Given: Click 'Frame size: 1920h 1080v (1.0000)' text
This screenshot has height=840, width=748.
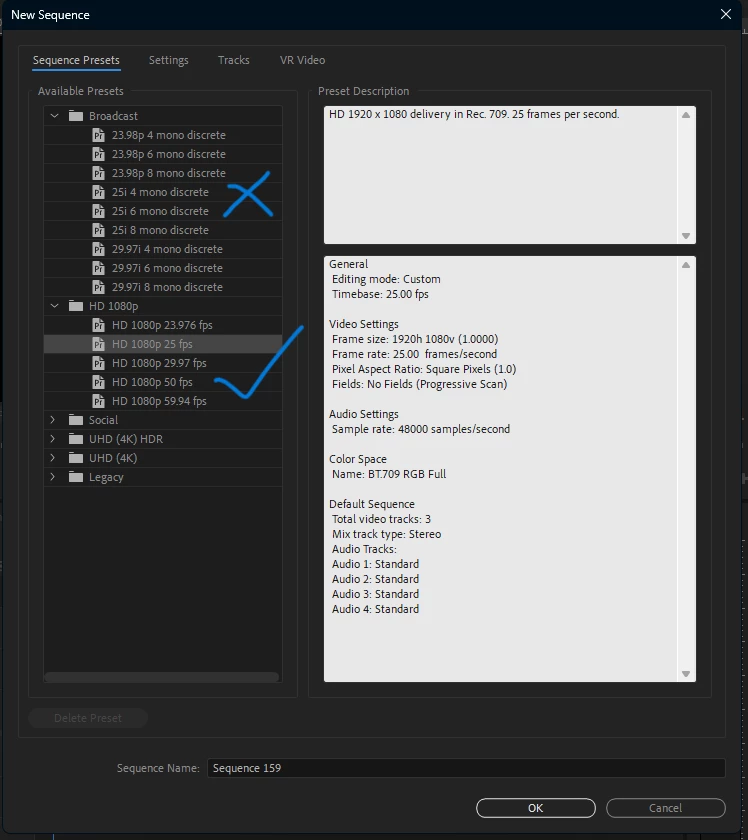Looking at the screenshot, I should [x=415, y=339].
